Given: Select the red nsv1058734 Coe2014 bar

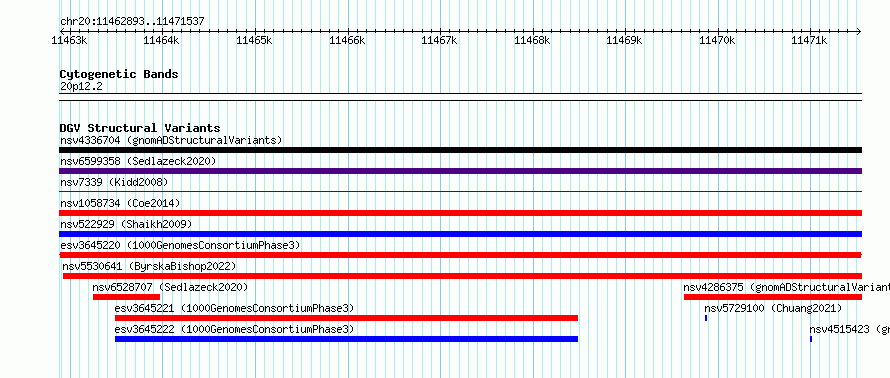Looking at the screenshot, I should click(x=460, y=213).
